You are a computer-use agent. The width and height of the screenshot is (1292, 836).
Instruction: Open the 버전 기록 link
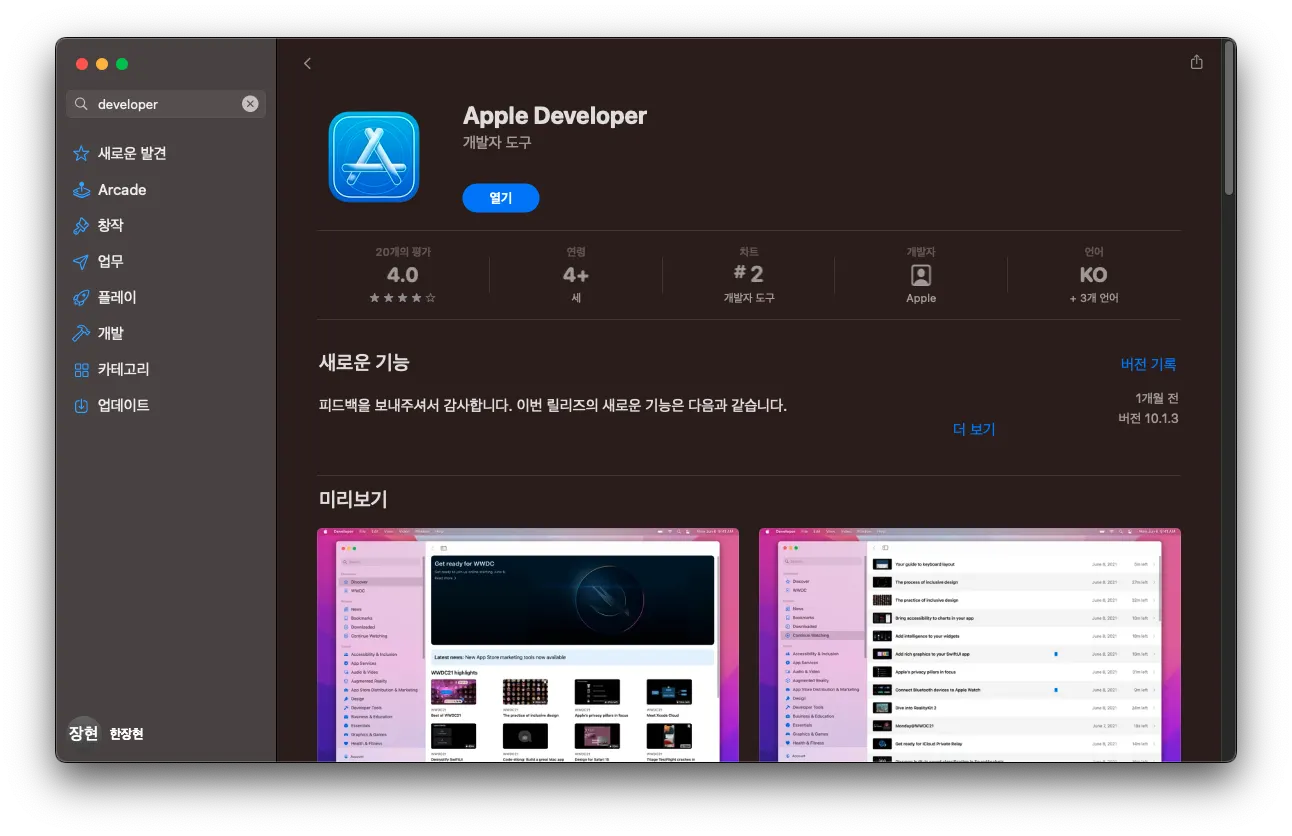pyautogui.click(x=1149, y=365)
